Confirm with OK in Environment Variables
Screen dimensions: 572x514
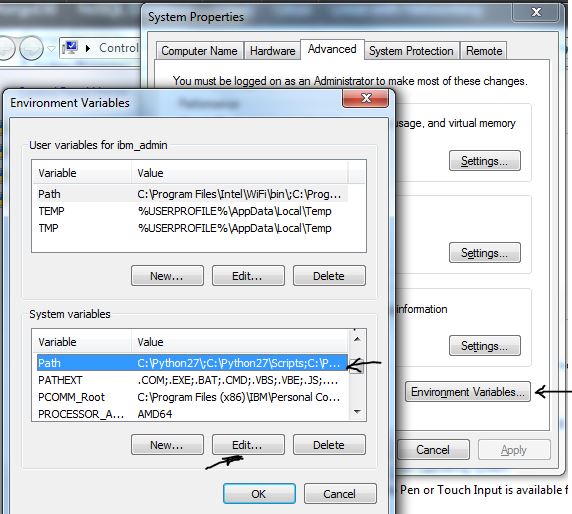click(x=259, y=494)
